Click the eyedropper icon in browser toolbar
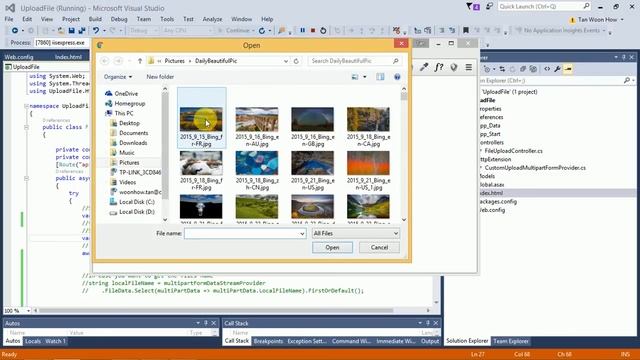This screenshot has width=640, height=360. point(424,67)
